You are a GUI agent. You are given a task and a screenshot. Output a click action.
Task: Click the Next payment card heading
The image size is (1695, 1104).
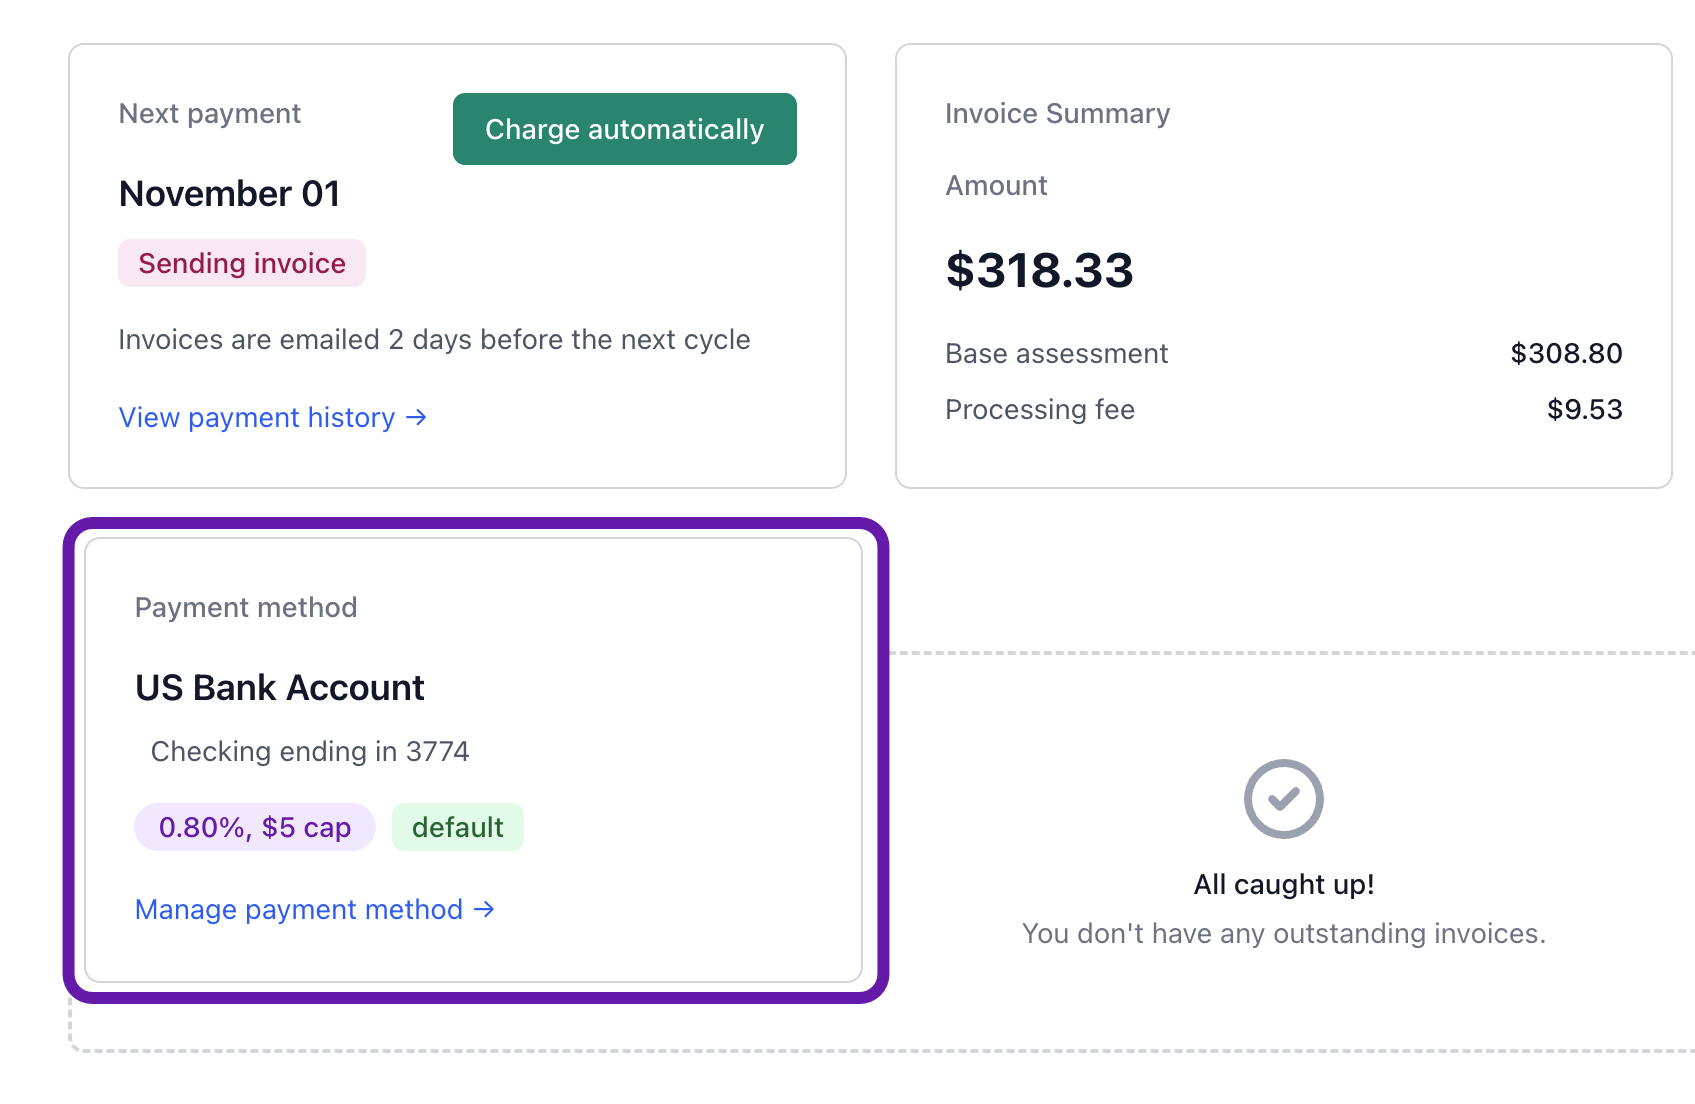pos(209,113)
